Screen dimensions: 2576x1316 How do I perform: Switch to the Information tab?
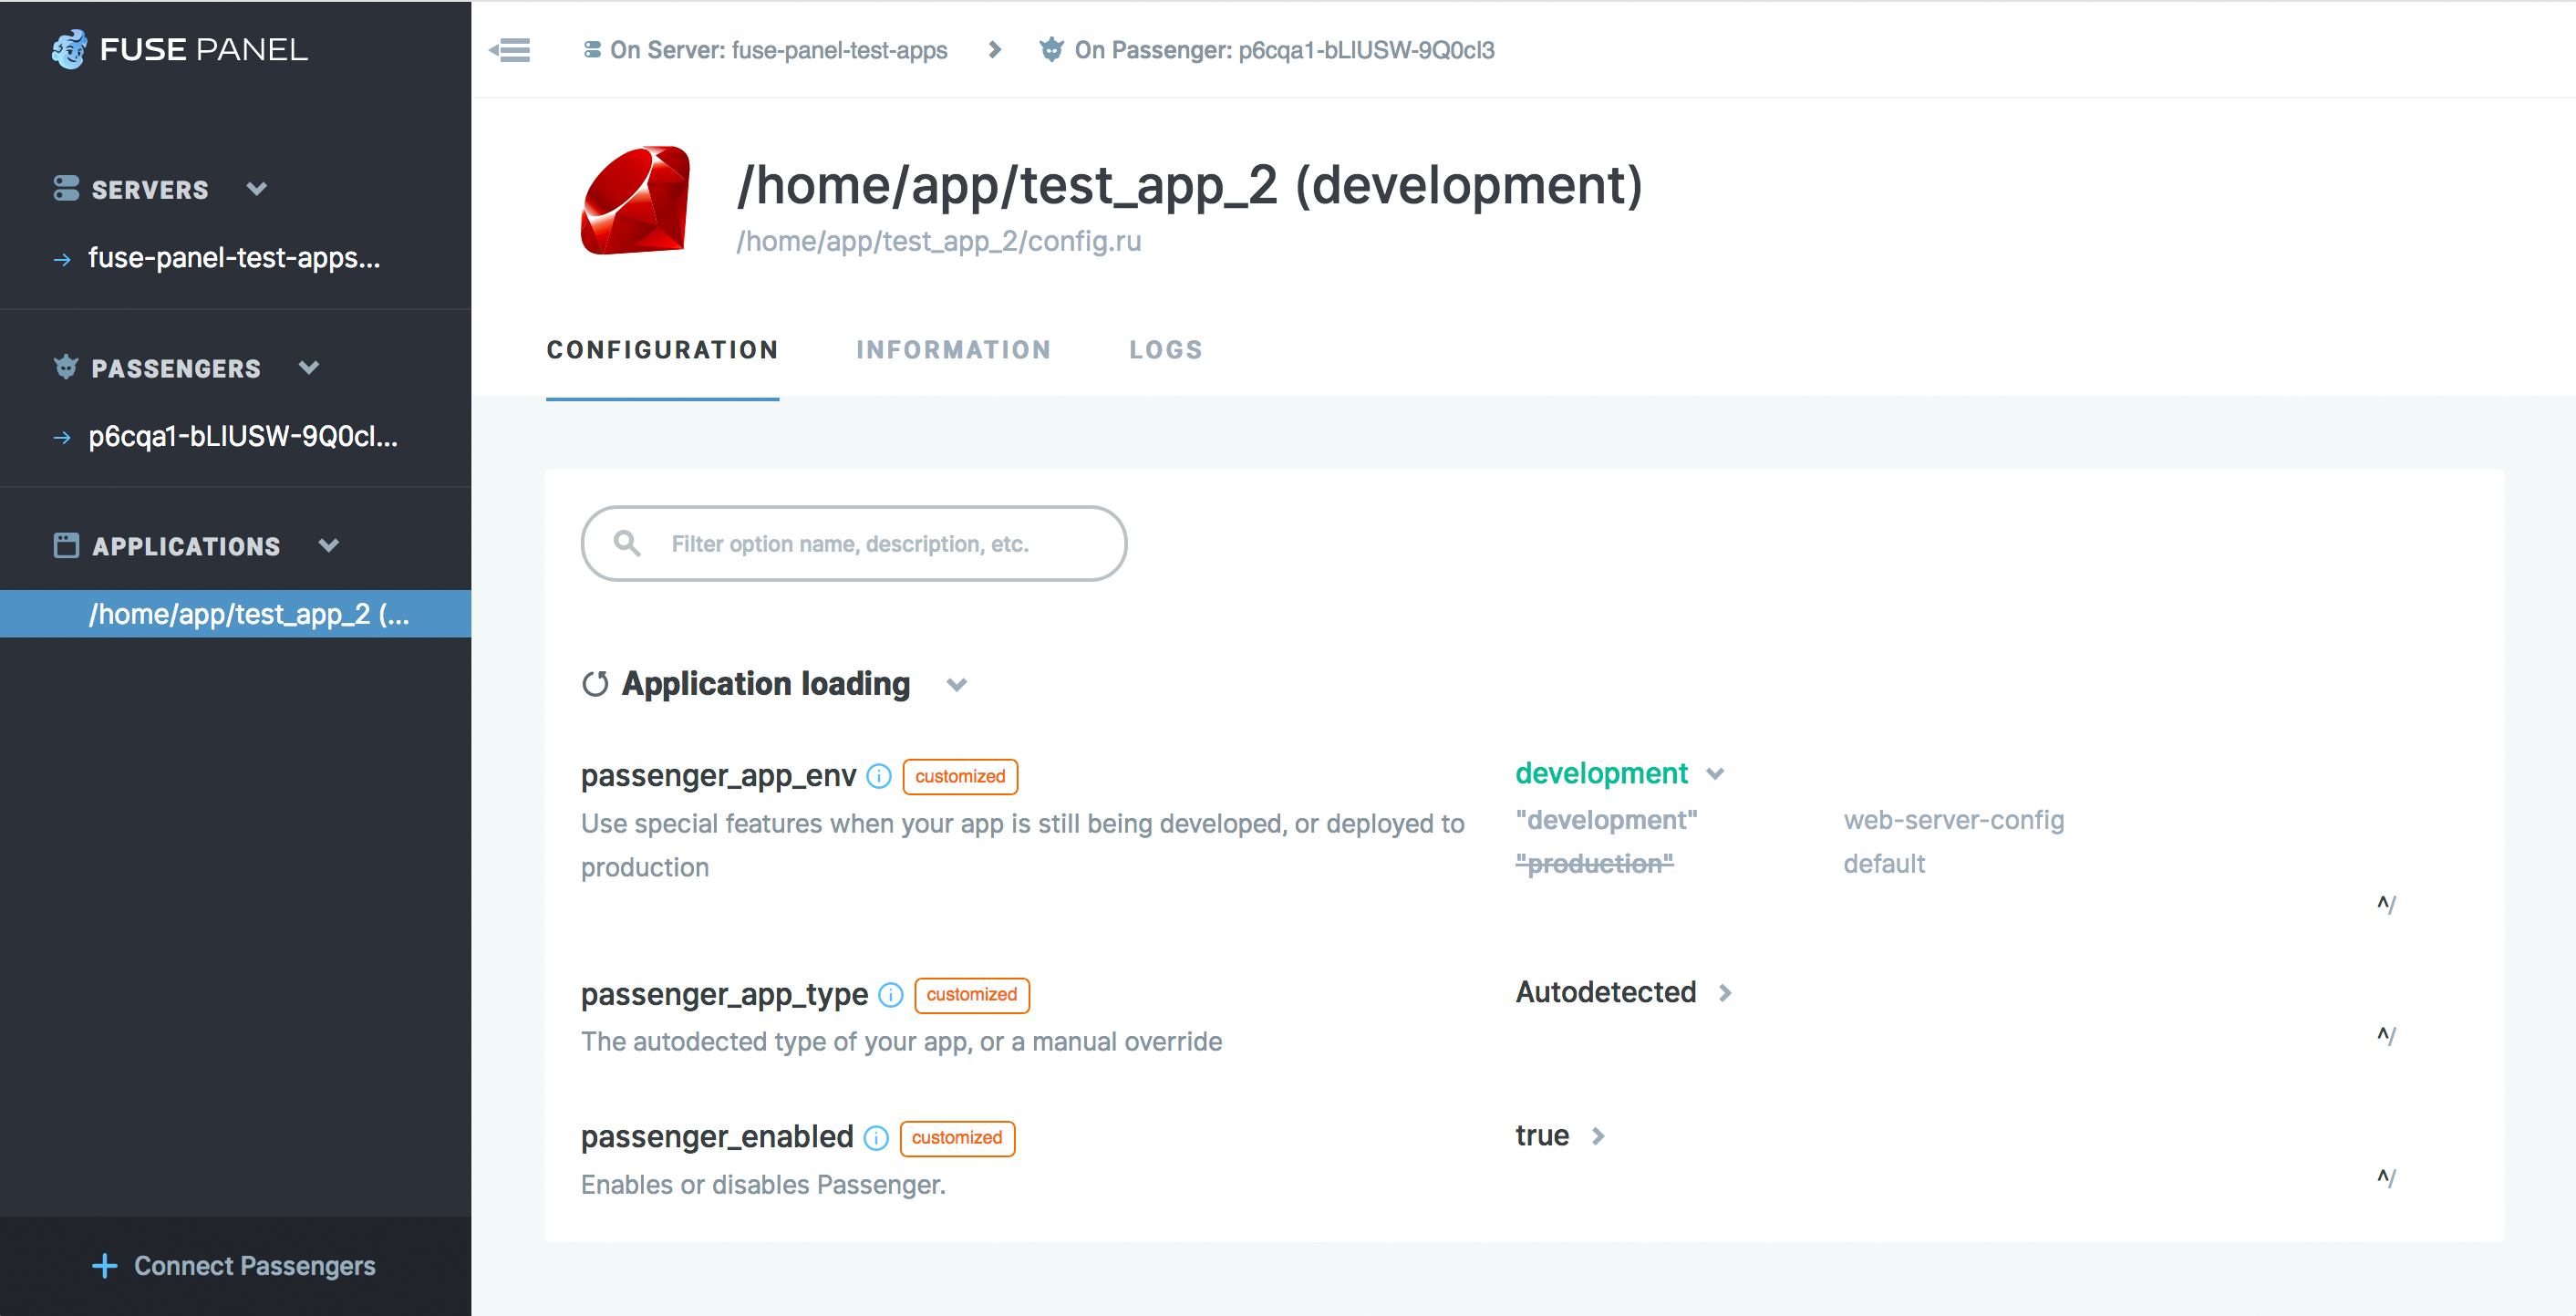pyautogui.click(x=953, y=350)
